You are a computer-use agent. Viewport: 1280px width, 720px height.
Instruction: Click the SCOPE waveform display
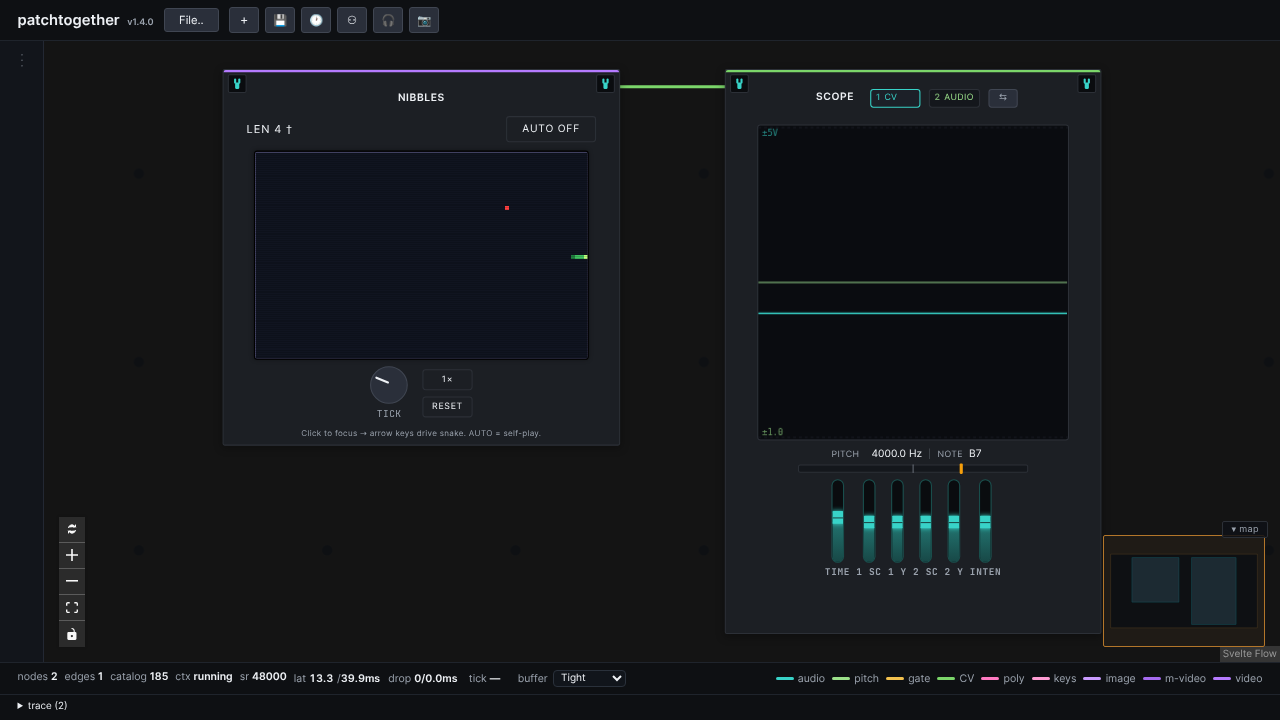(x=913, y=282)
